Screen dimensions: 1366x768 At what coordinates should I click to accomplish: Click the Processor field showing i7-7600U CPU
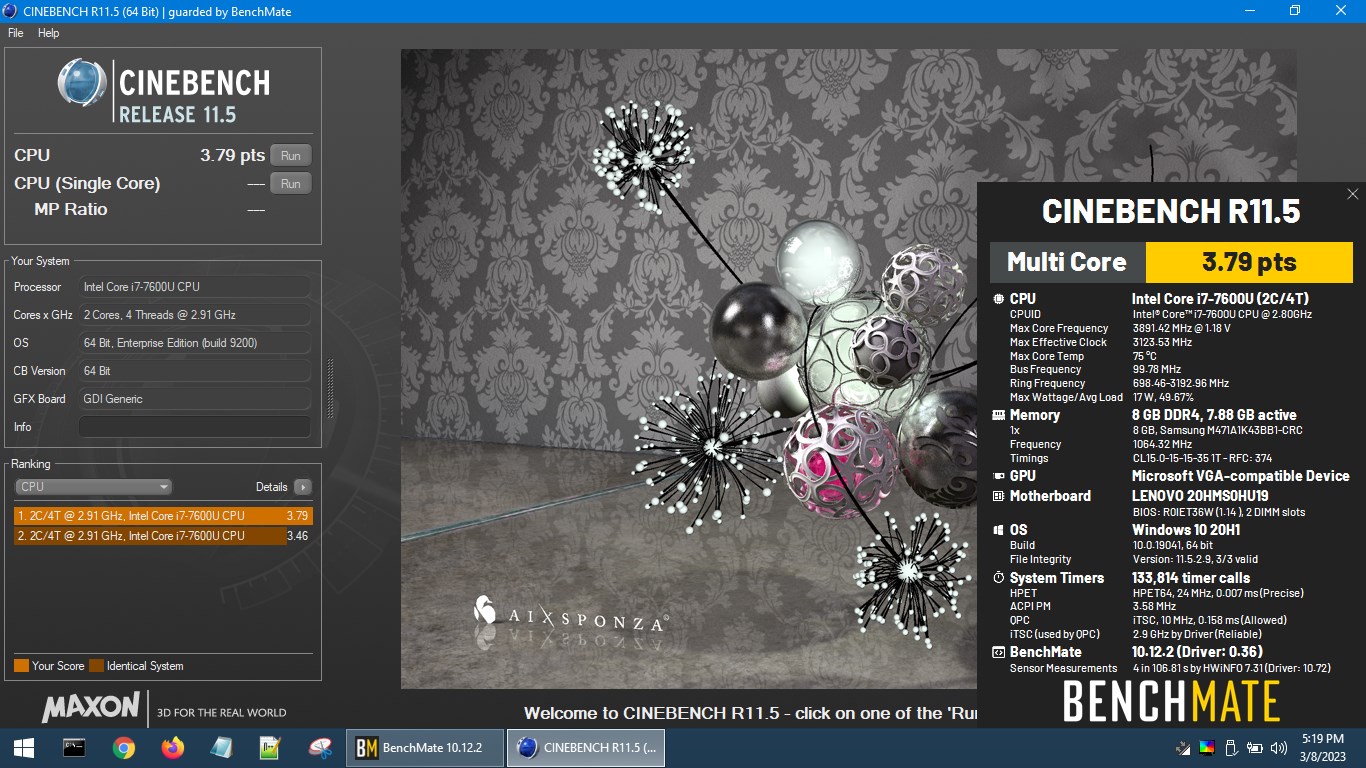(194, 287)
